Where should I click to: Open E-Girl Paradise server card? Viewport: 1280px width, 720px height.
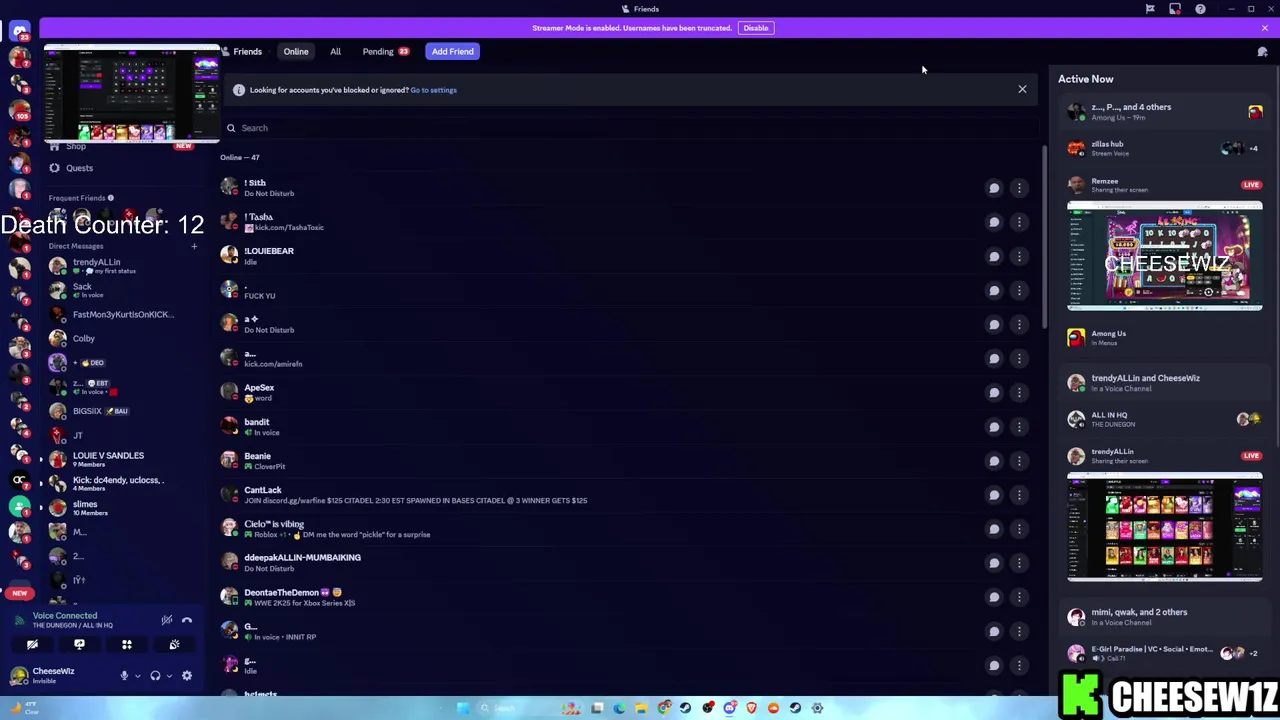(x=1164, y=653)
